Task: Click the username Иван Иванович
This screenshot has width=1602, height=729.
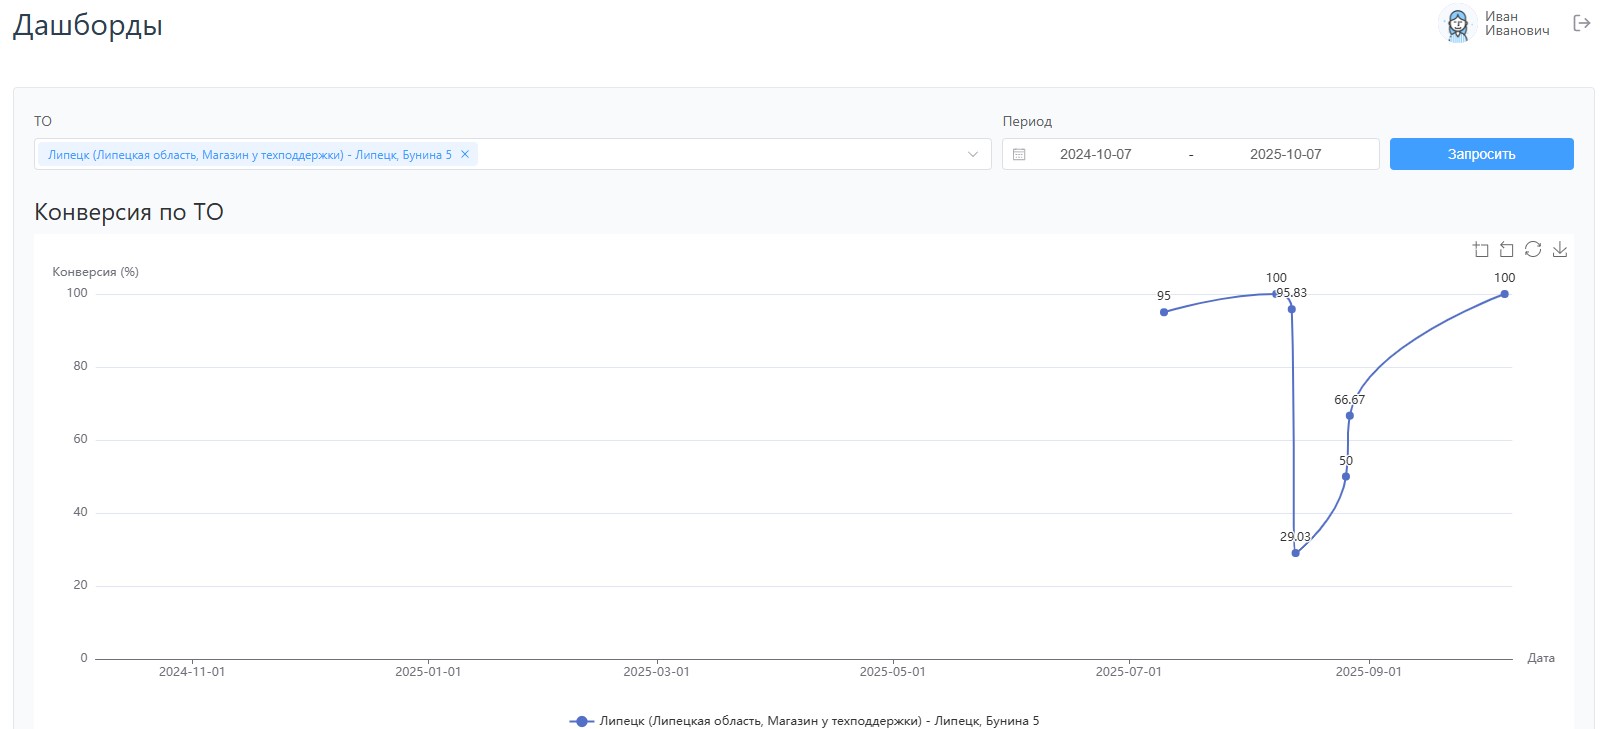Action: coord(1516,24)
